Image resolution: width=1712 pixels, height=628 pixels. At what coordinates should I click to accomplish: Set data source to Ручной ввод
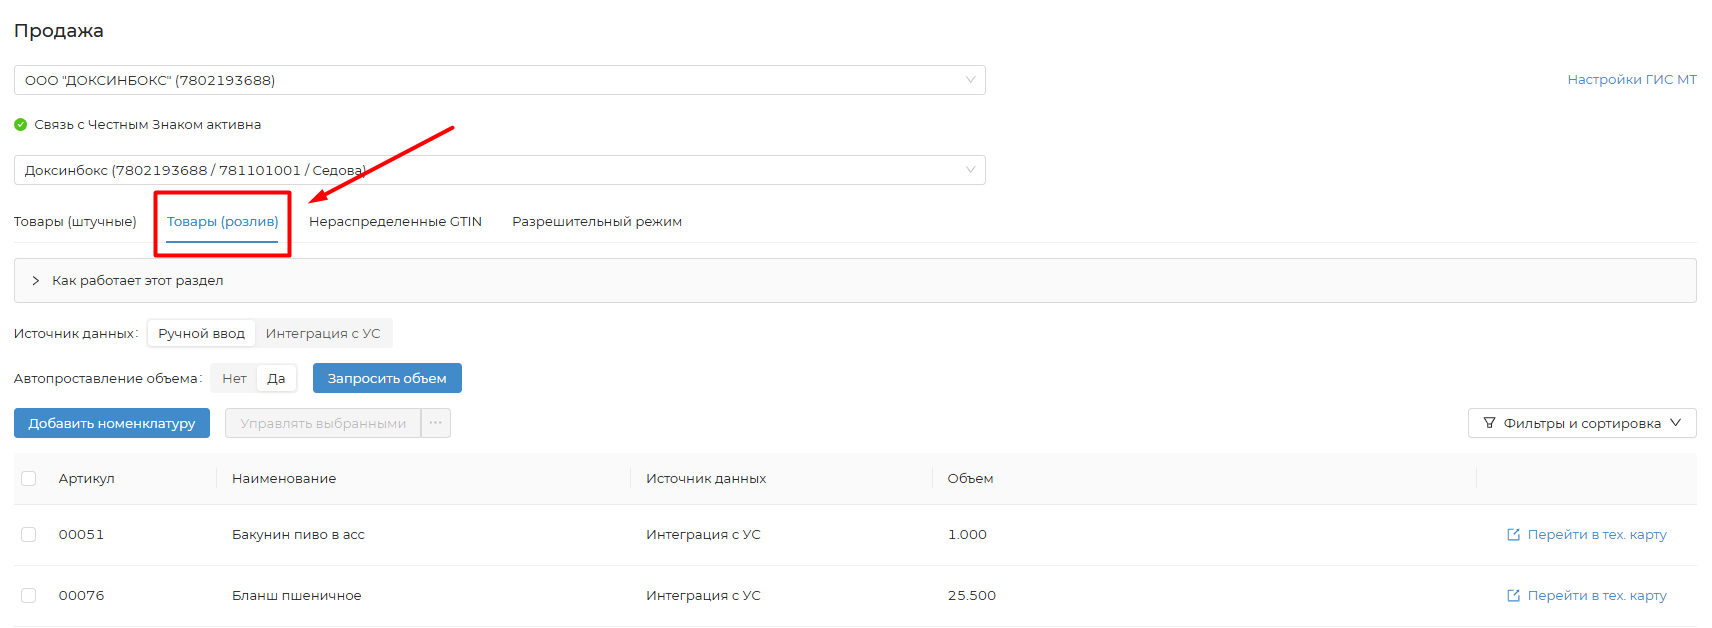pyautogui.click(x=201, y=333)
